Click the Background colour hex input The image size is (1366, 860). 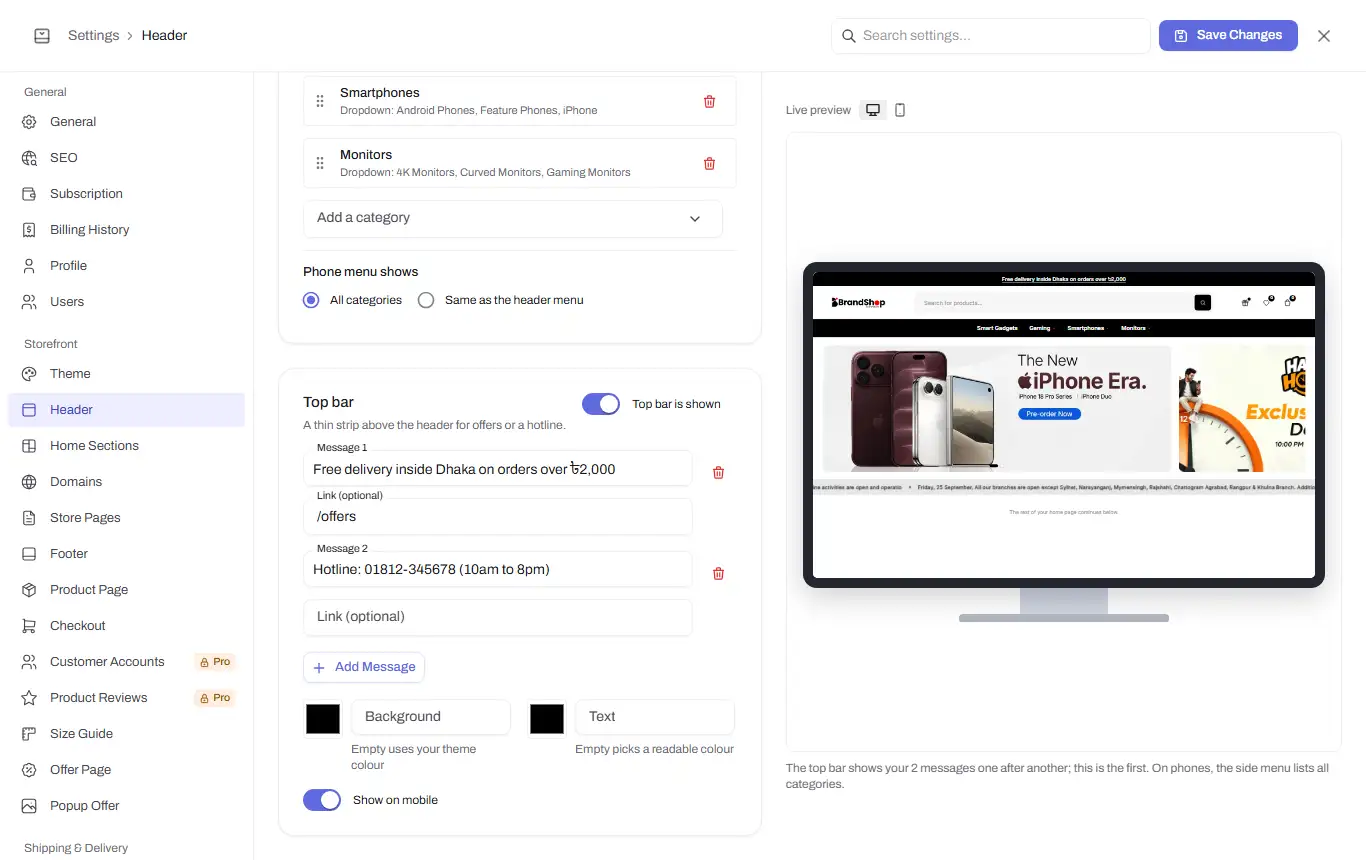(431, 717)
